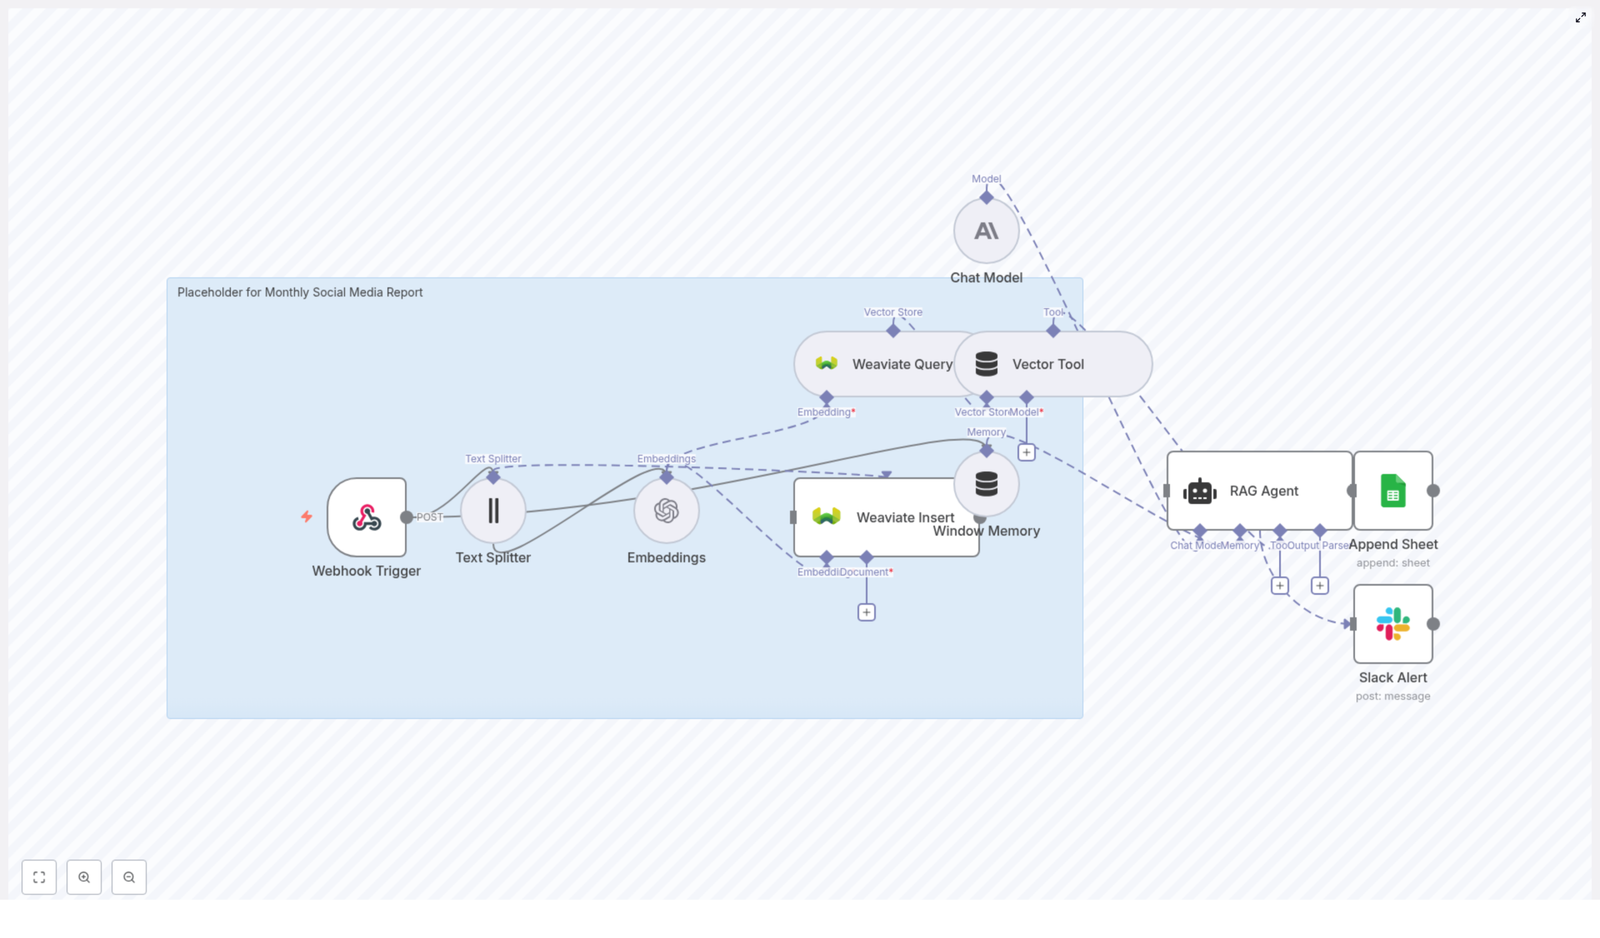Click the plus button below Weaviate Insert
Image resolution: width=1600 pixels, height=938 pixels.
[866, 611]
